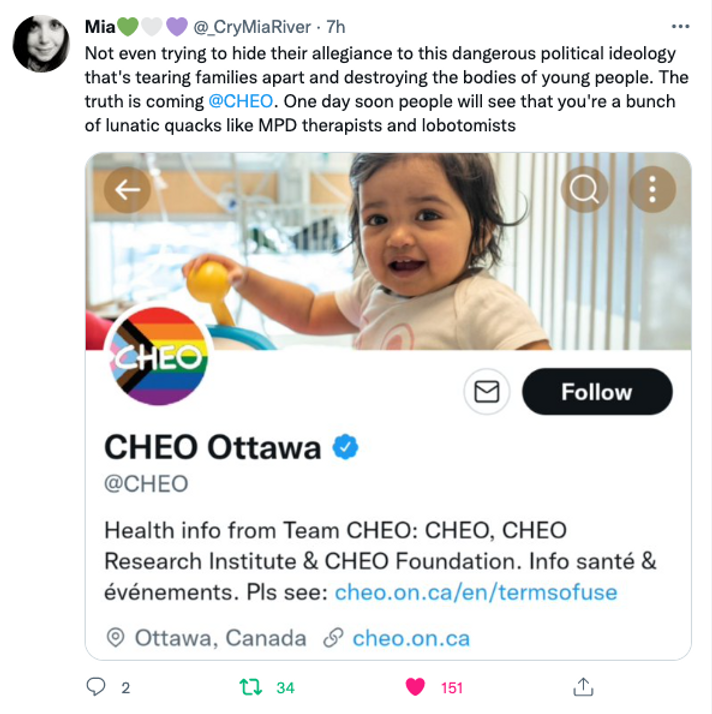Open the cheo.on.ca/en/termsofuse link

(x=476, y=591)
